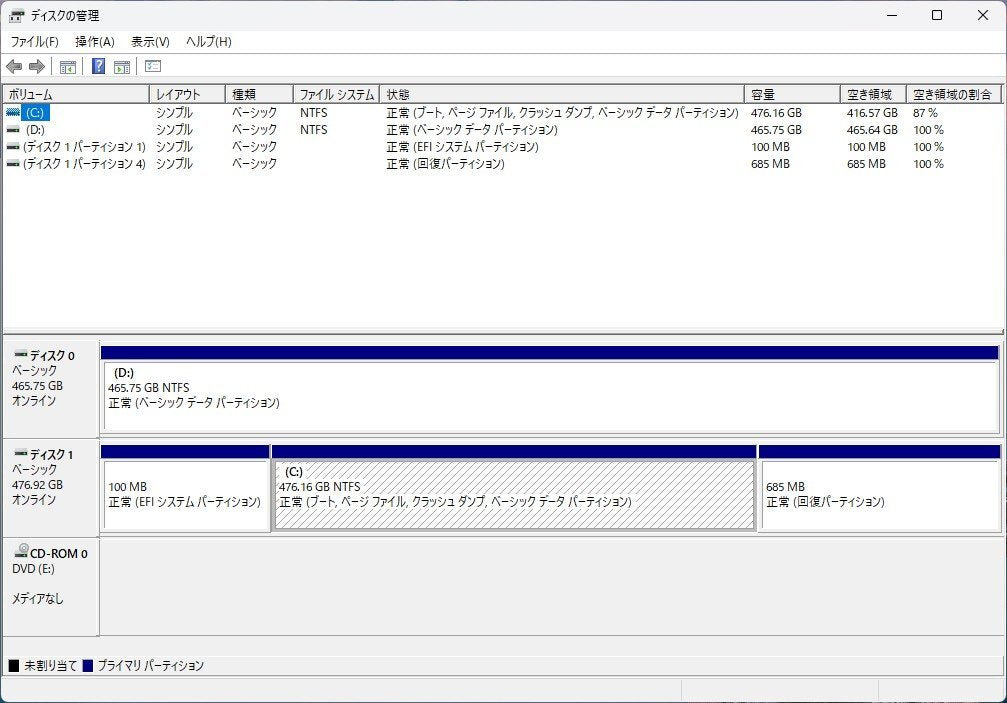Open the 操作(A) menu
Screen dimensions: 1007x703
tap(93, 41)
